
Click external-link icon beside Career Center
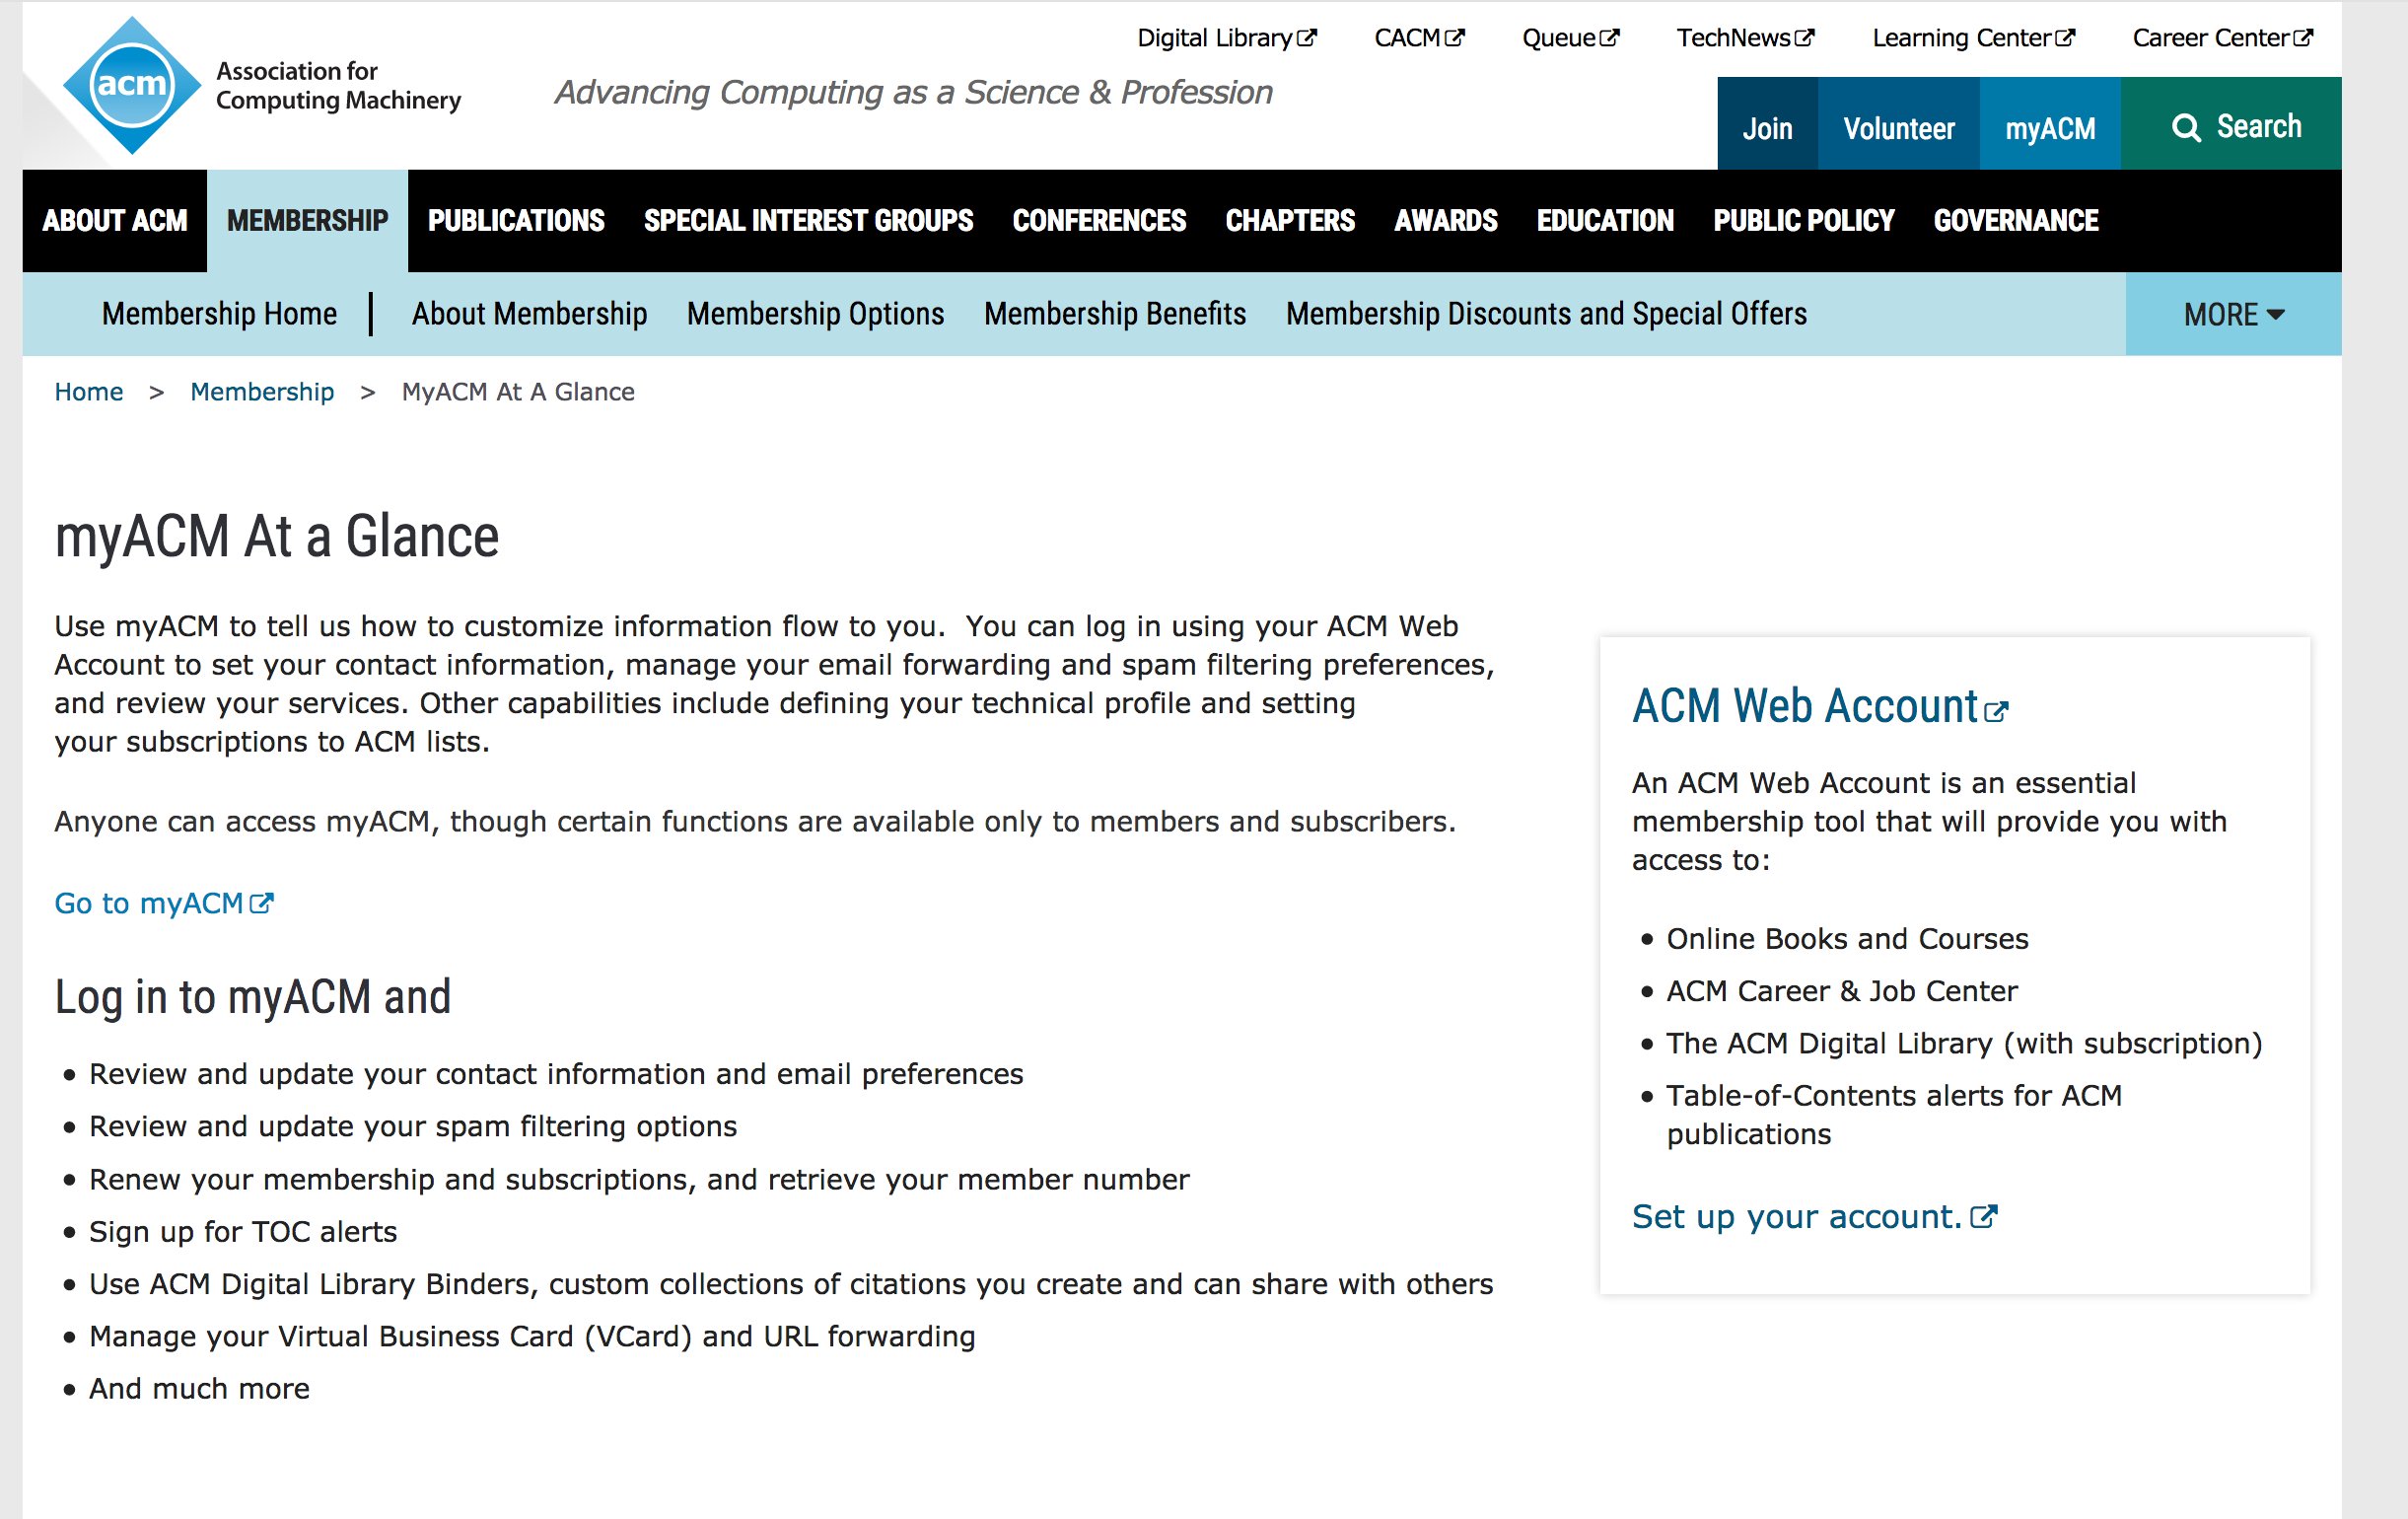[x=2303, y=38]
